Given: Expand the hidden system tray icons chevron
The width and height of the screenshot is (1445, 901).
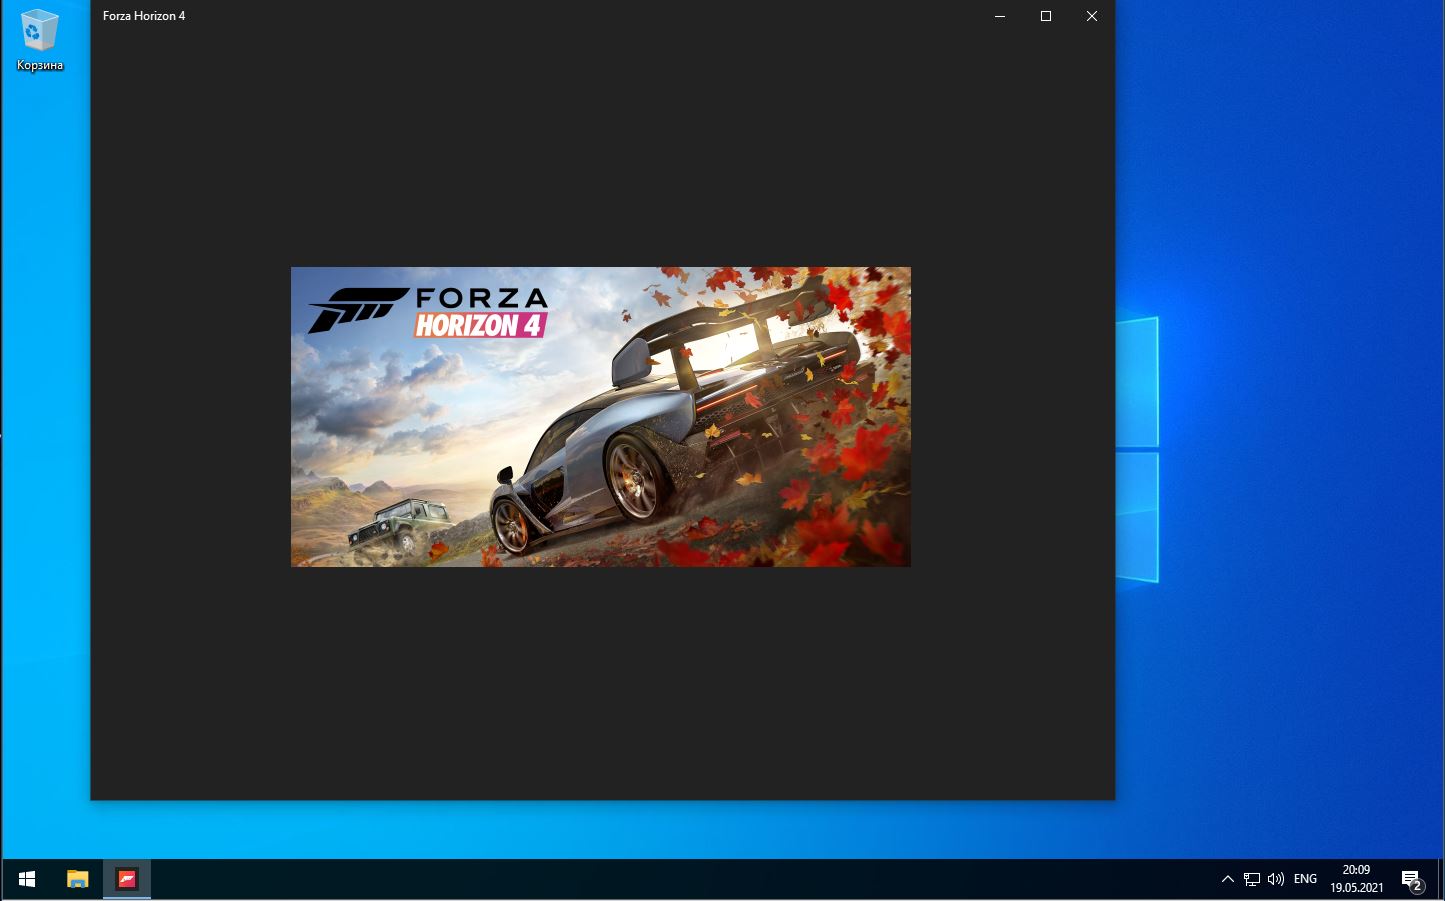Looking at the screenshot, I should 1228,879.
